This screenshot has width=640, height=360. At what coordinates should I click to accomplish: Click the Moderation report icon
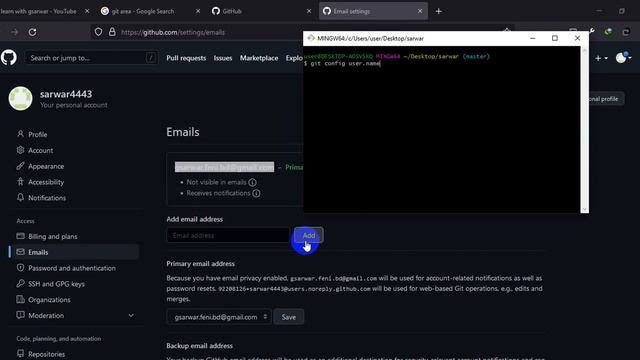(20, 315)
